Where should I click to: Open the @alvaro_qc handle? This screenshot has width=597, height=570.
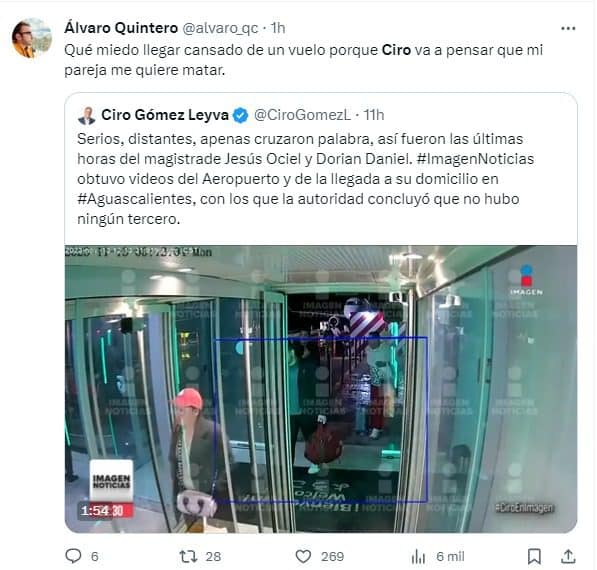tap(220, 28)
